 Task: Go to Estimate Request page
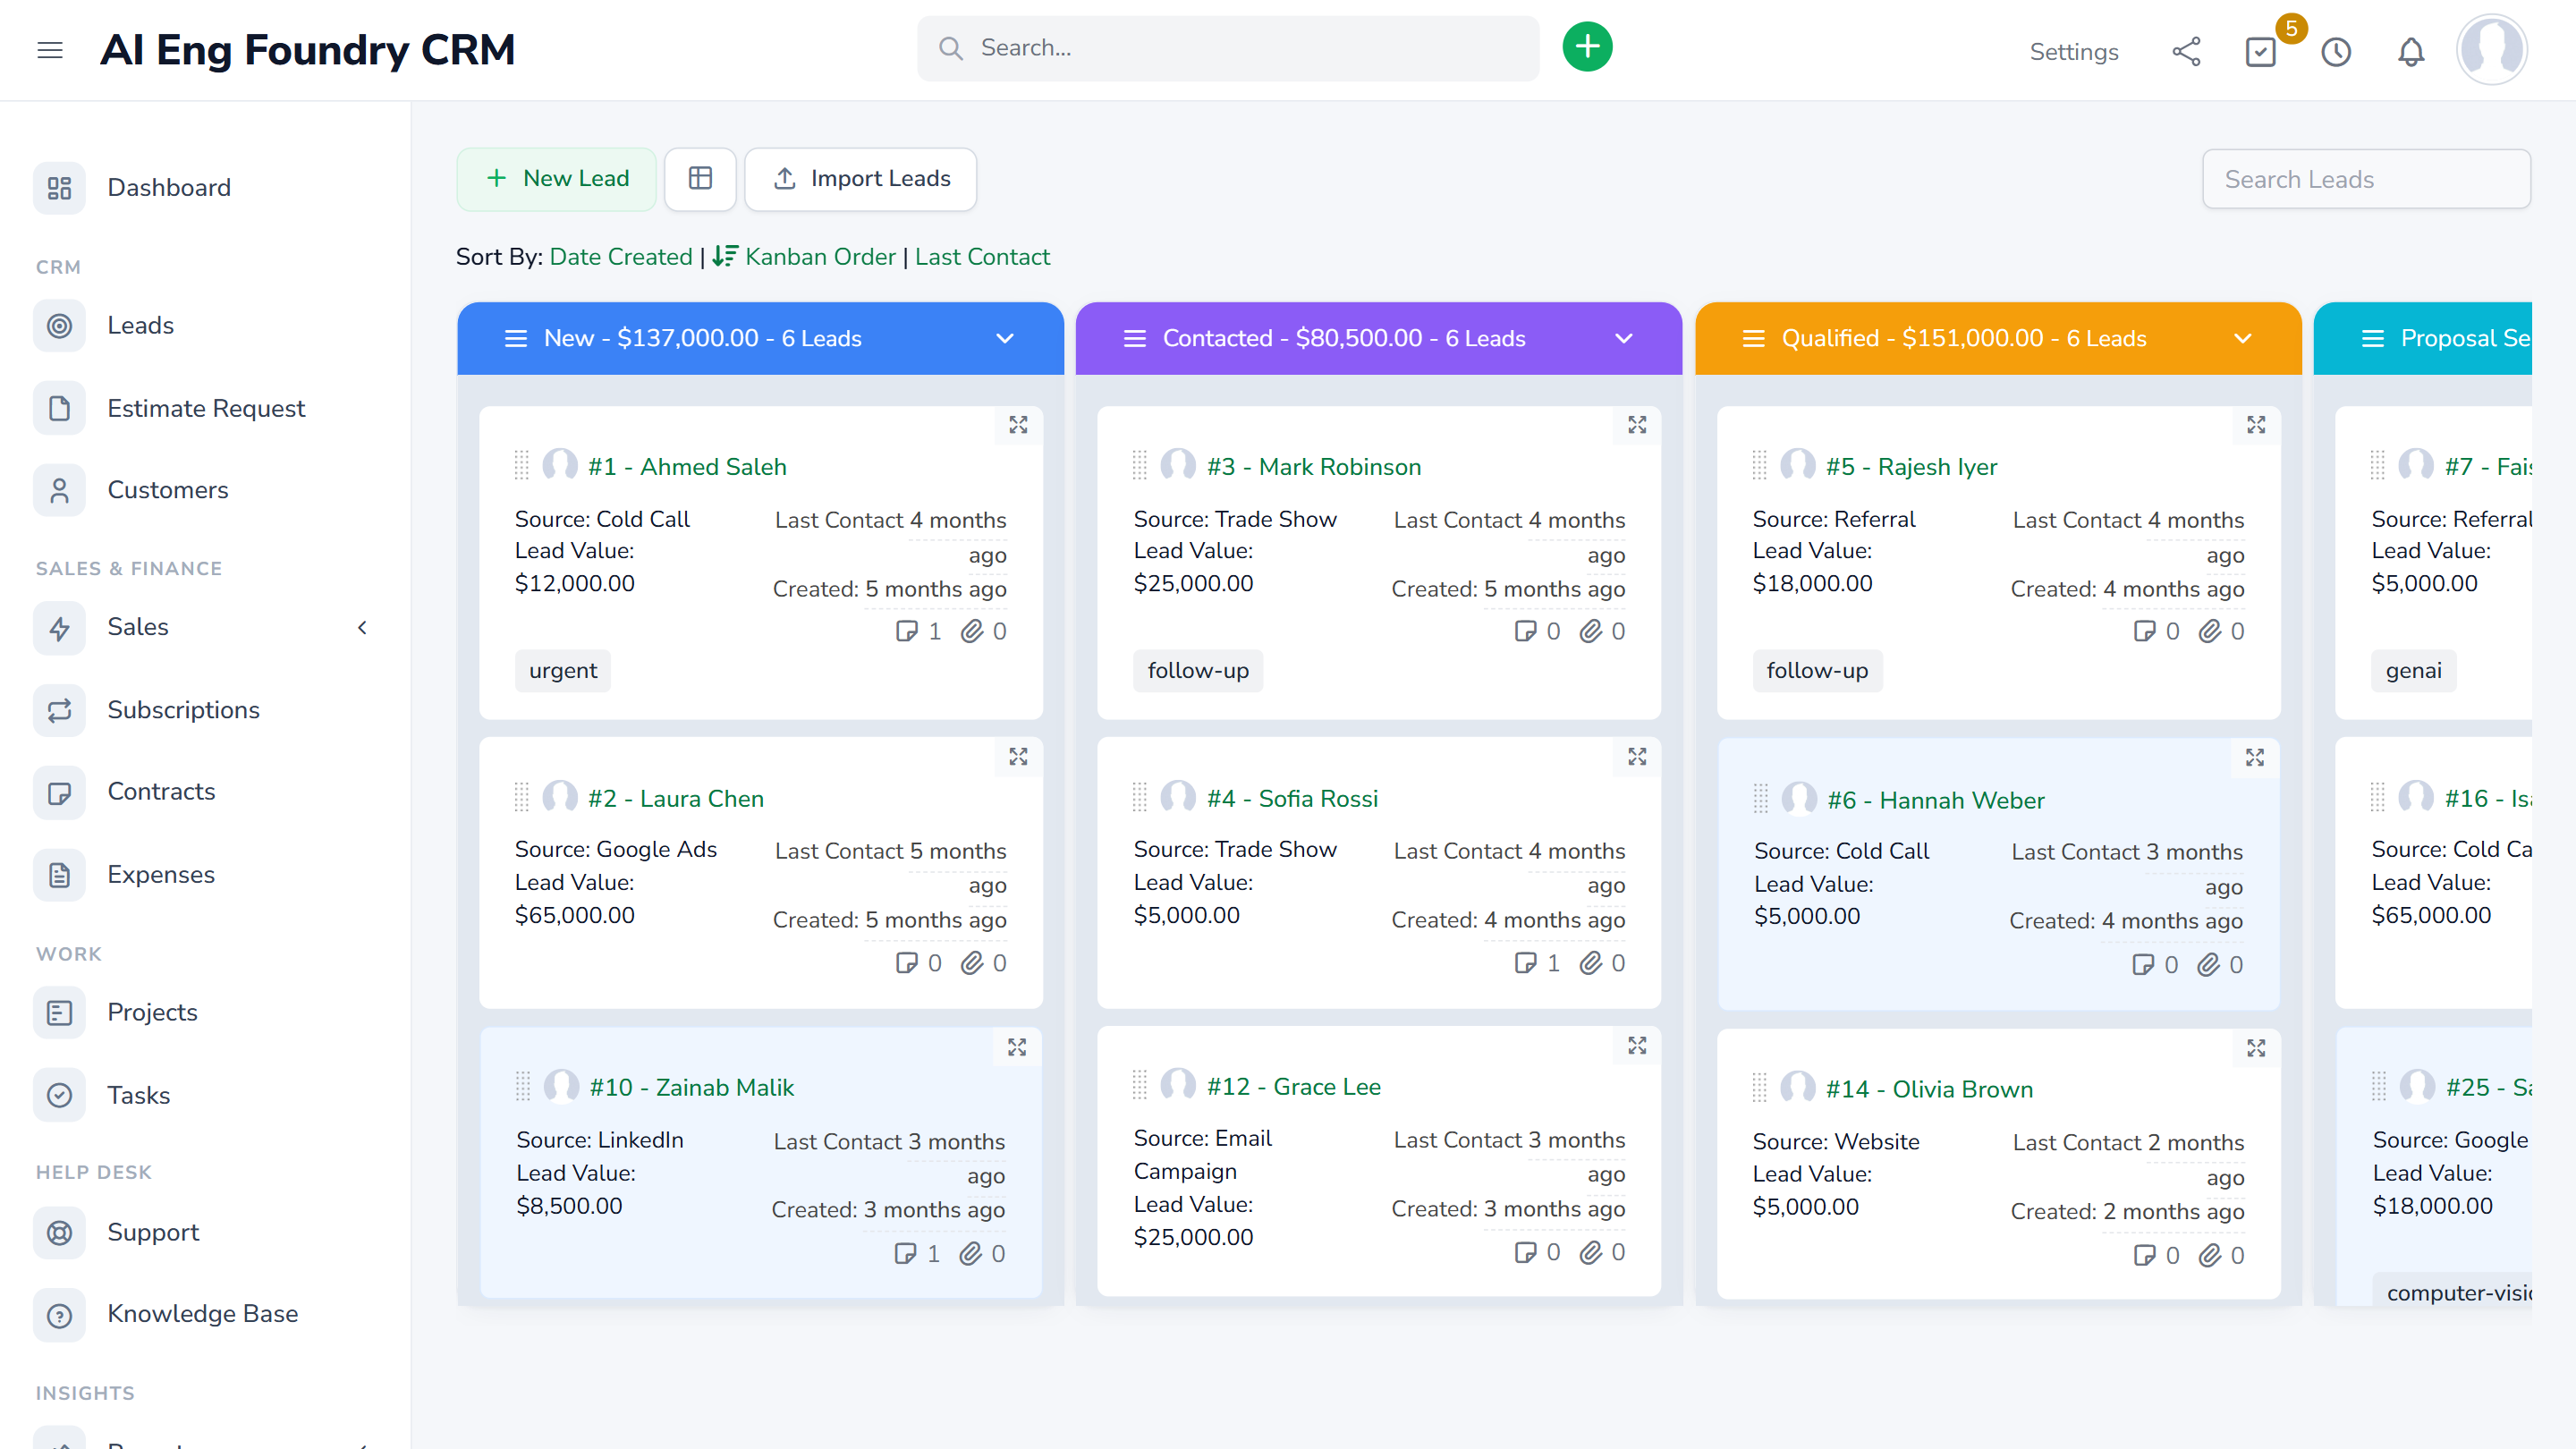pos(205,408)
